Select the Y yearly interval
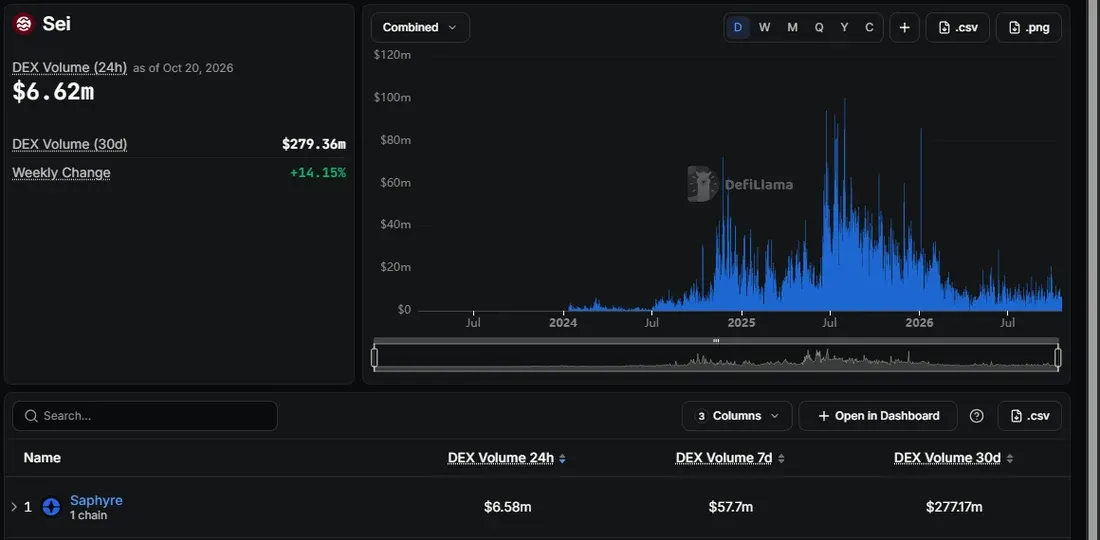Viewport: 1100px width, 540px height. pyautogui.click(x=845, y=27)
